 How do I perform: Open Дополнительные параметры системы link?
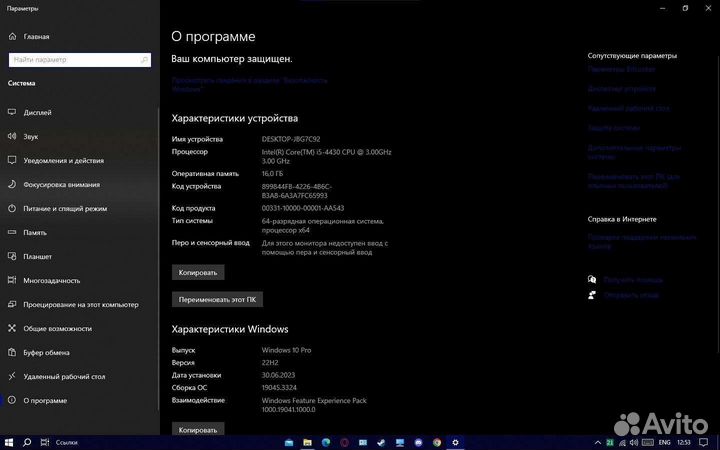point(634,152)
